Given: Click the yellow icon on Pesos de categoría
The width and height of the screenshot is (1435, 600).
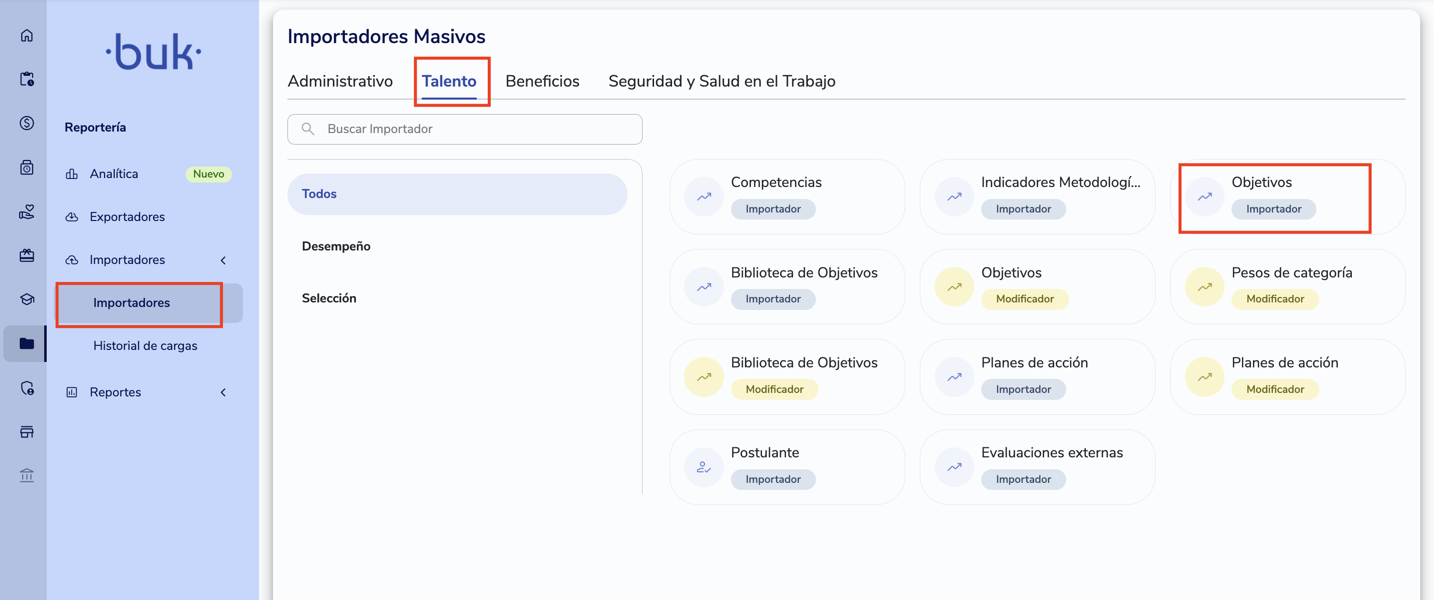Looking at the screenshot, I should (x=1205, y=287).
